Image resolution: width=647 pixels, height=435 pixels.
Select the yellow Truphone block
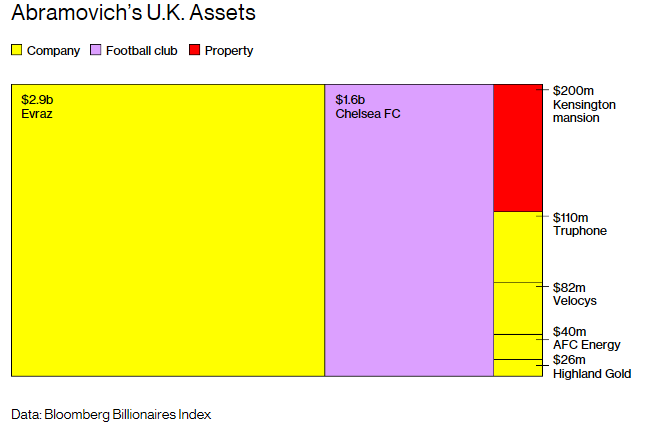point(517,247)
